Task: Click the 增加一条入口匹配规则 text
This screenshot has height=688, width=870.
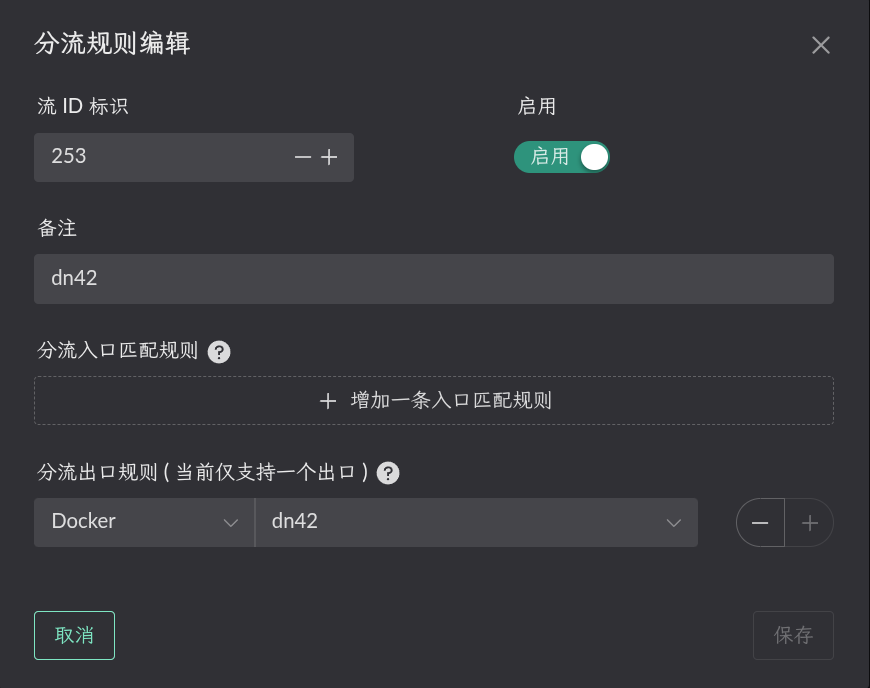Action: 451,401
